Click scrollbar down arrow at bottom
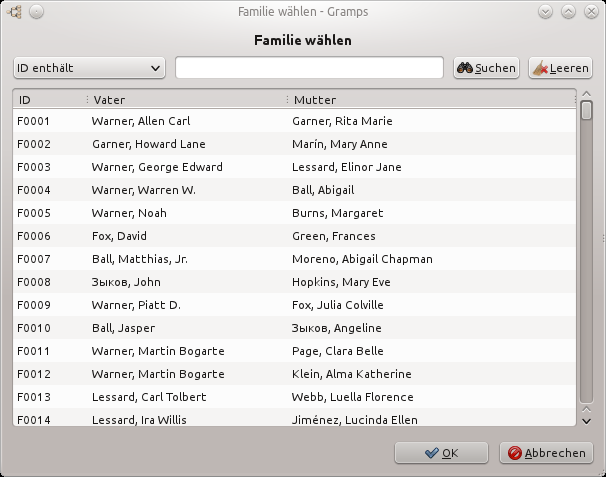Screen dimensions: 606x477 [x=586, y=421]
